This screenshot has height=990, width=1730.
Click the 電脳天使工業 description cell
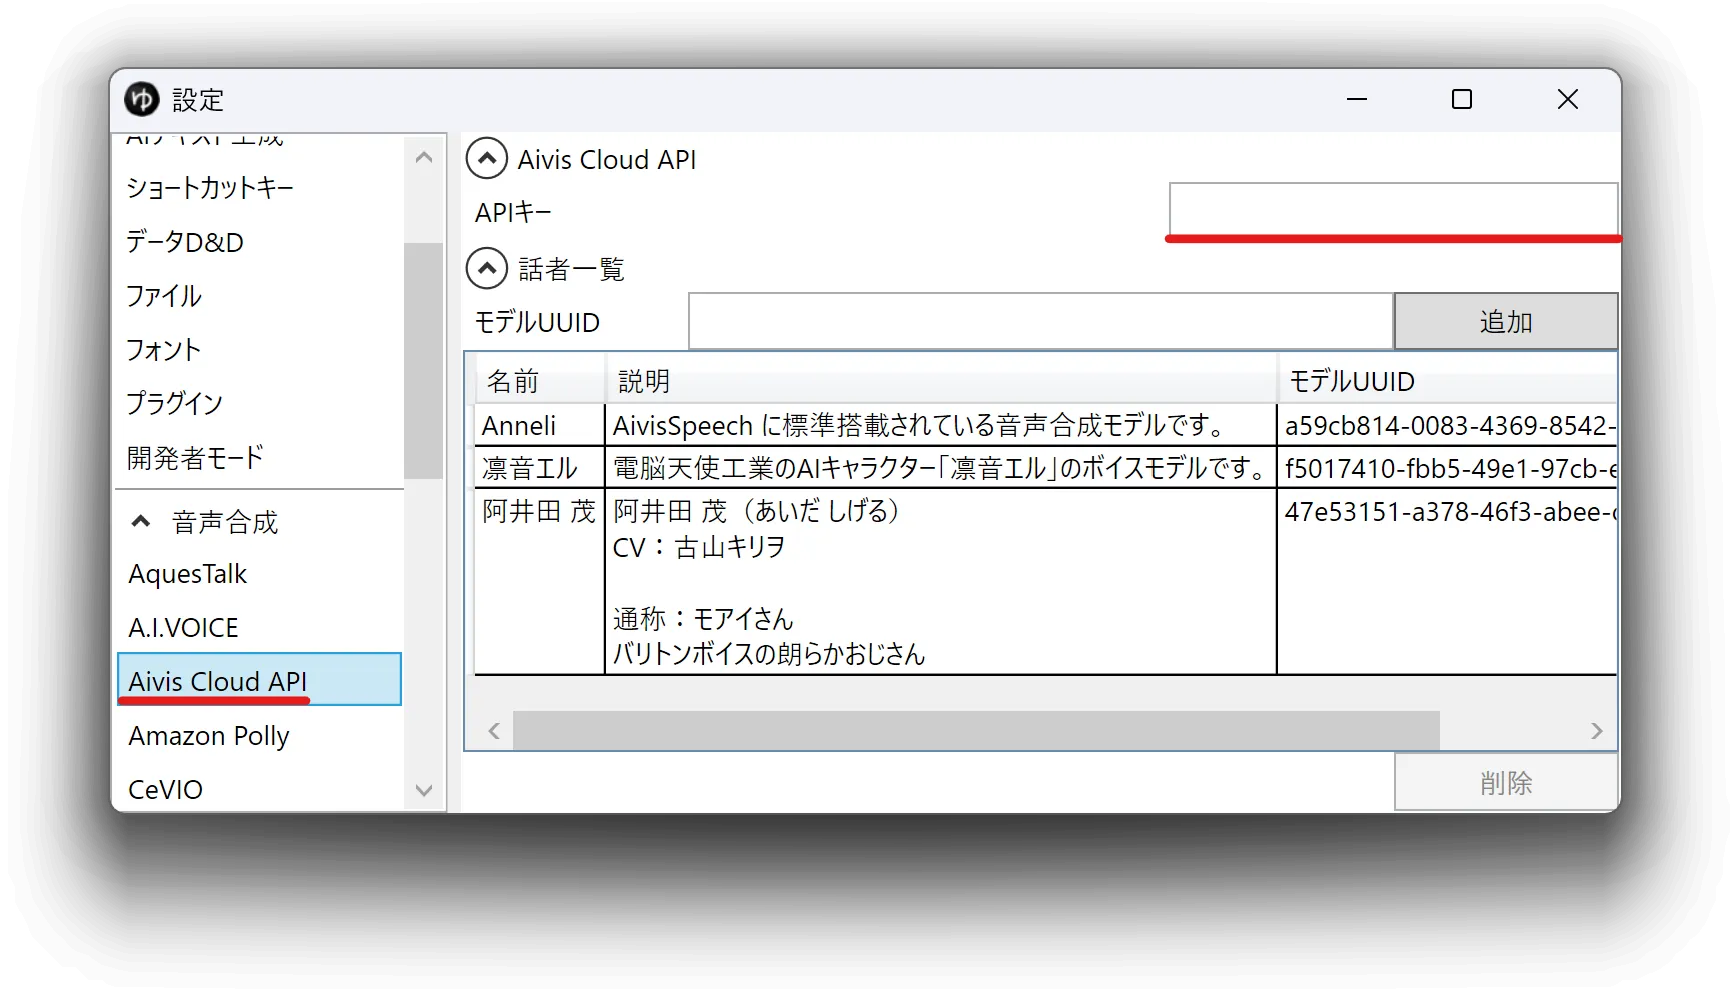[941, 468]
